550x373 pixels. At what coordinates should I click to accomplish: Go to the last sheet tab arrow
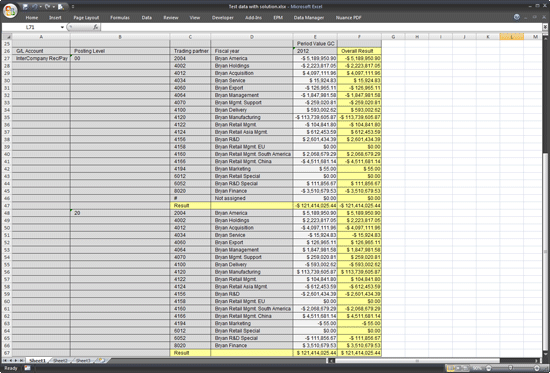(21, 360)
